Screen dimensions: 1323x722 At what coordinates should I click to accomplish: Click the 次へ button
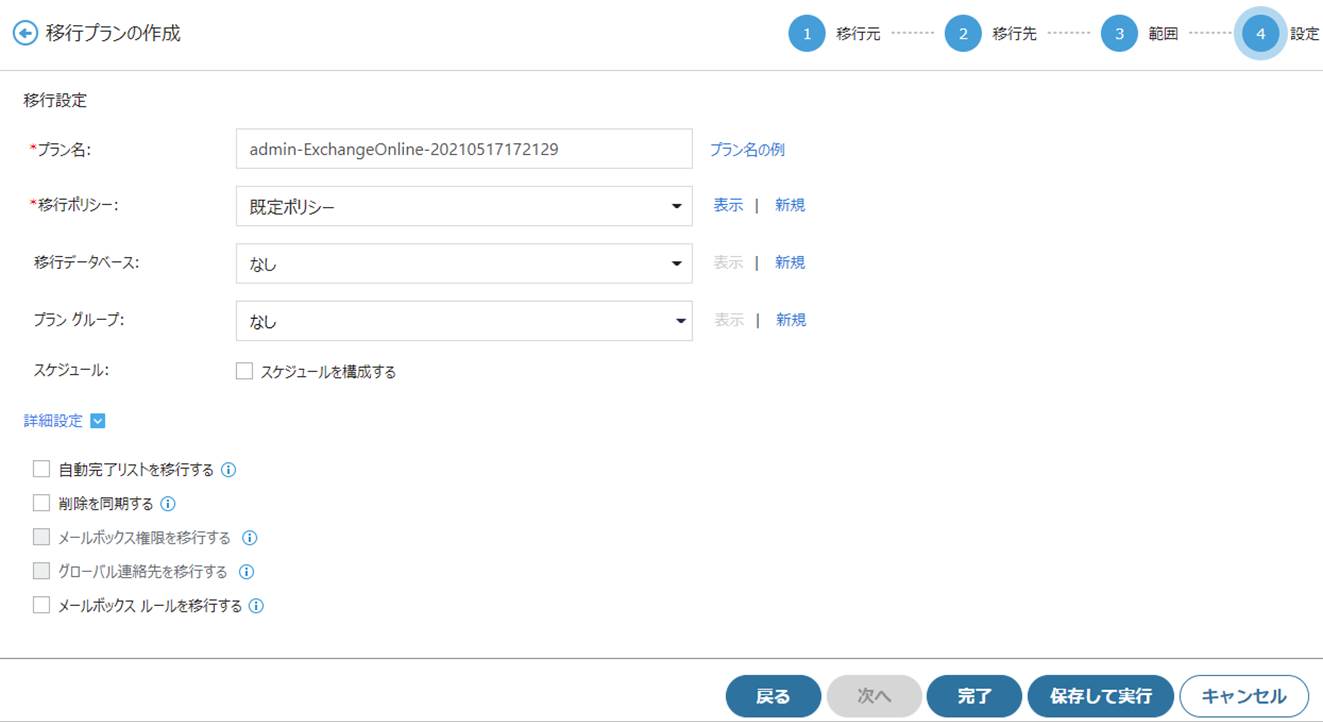coord(874,696)
